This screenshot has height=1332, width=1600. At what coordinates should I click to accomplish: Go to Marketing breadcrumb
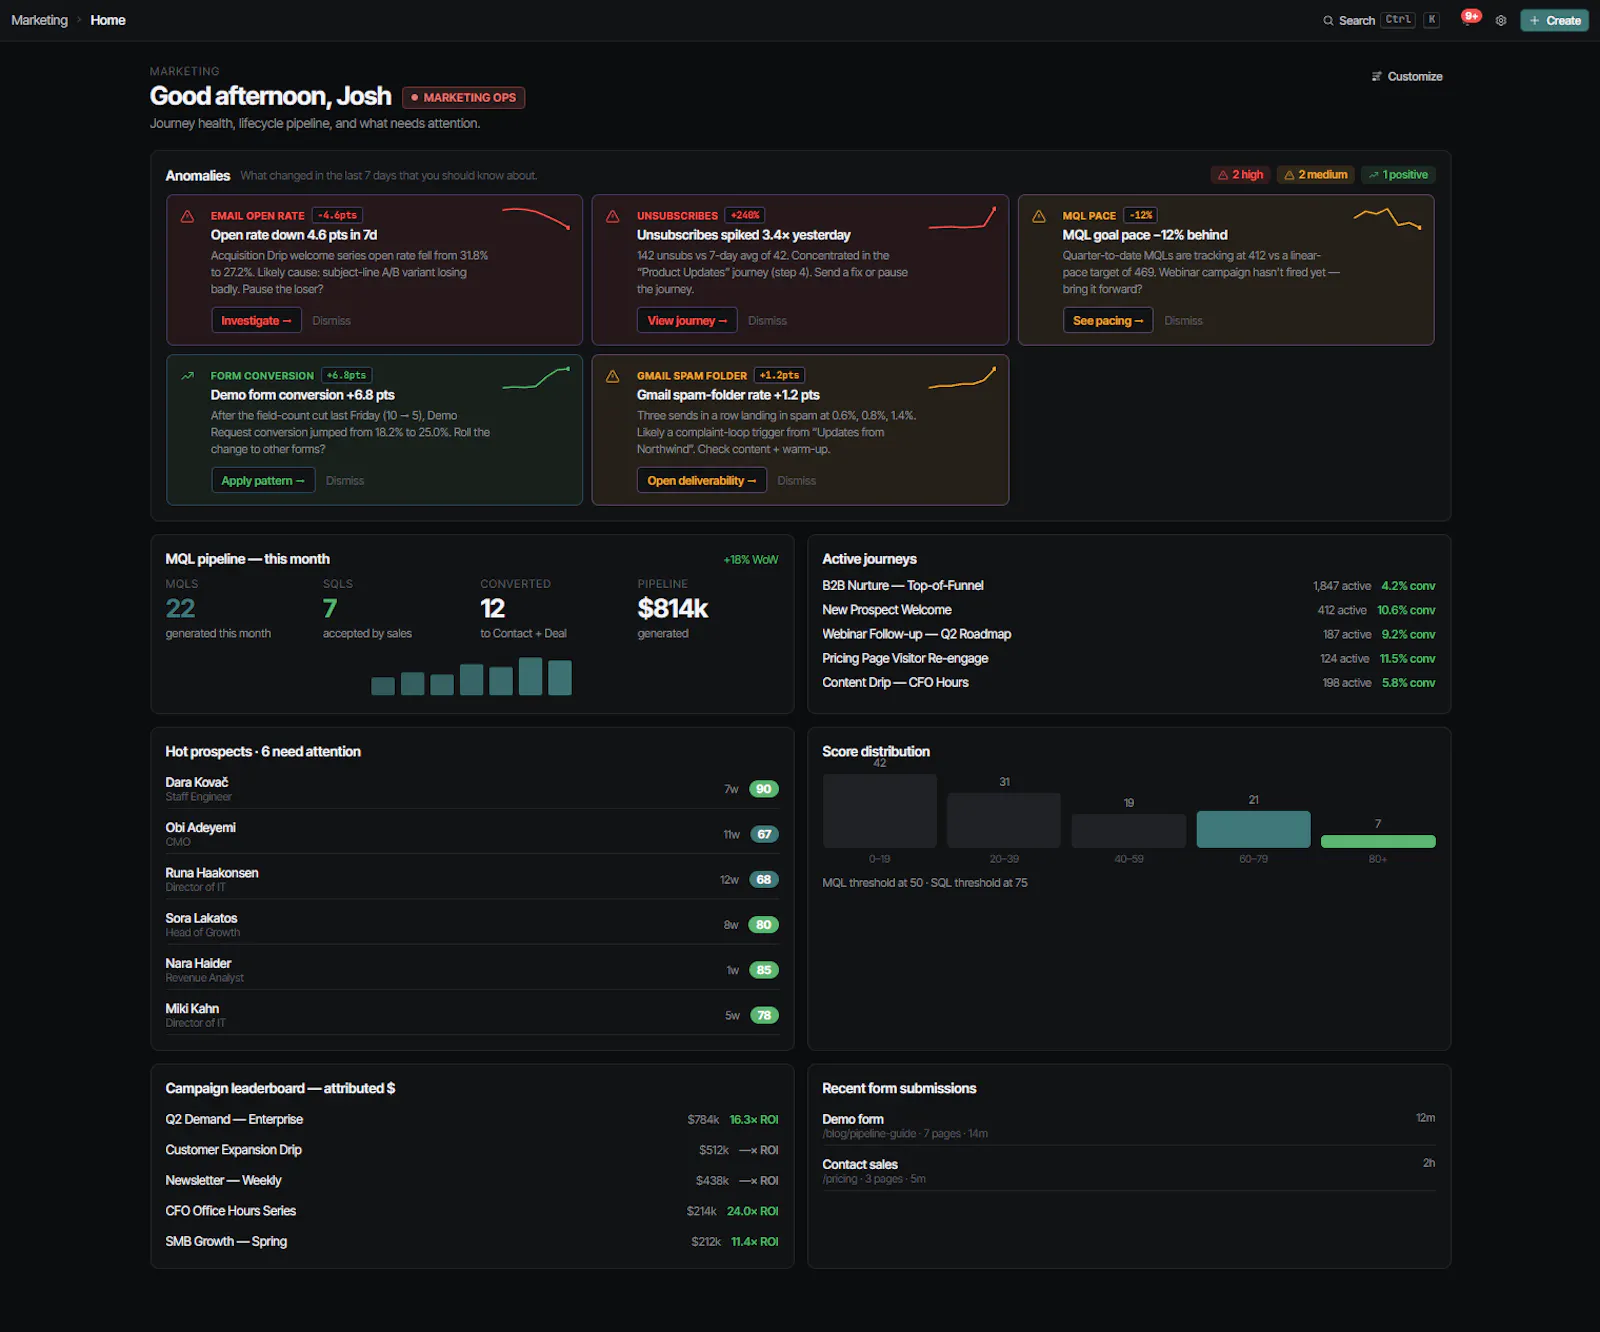pos(39,20)
